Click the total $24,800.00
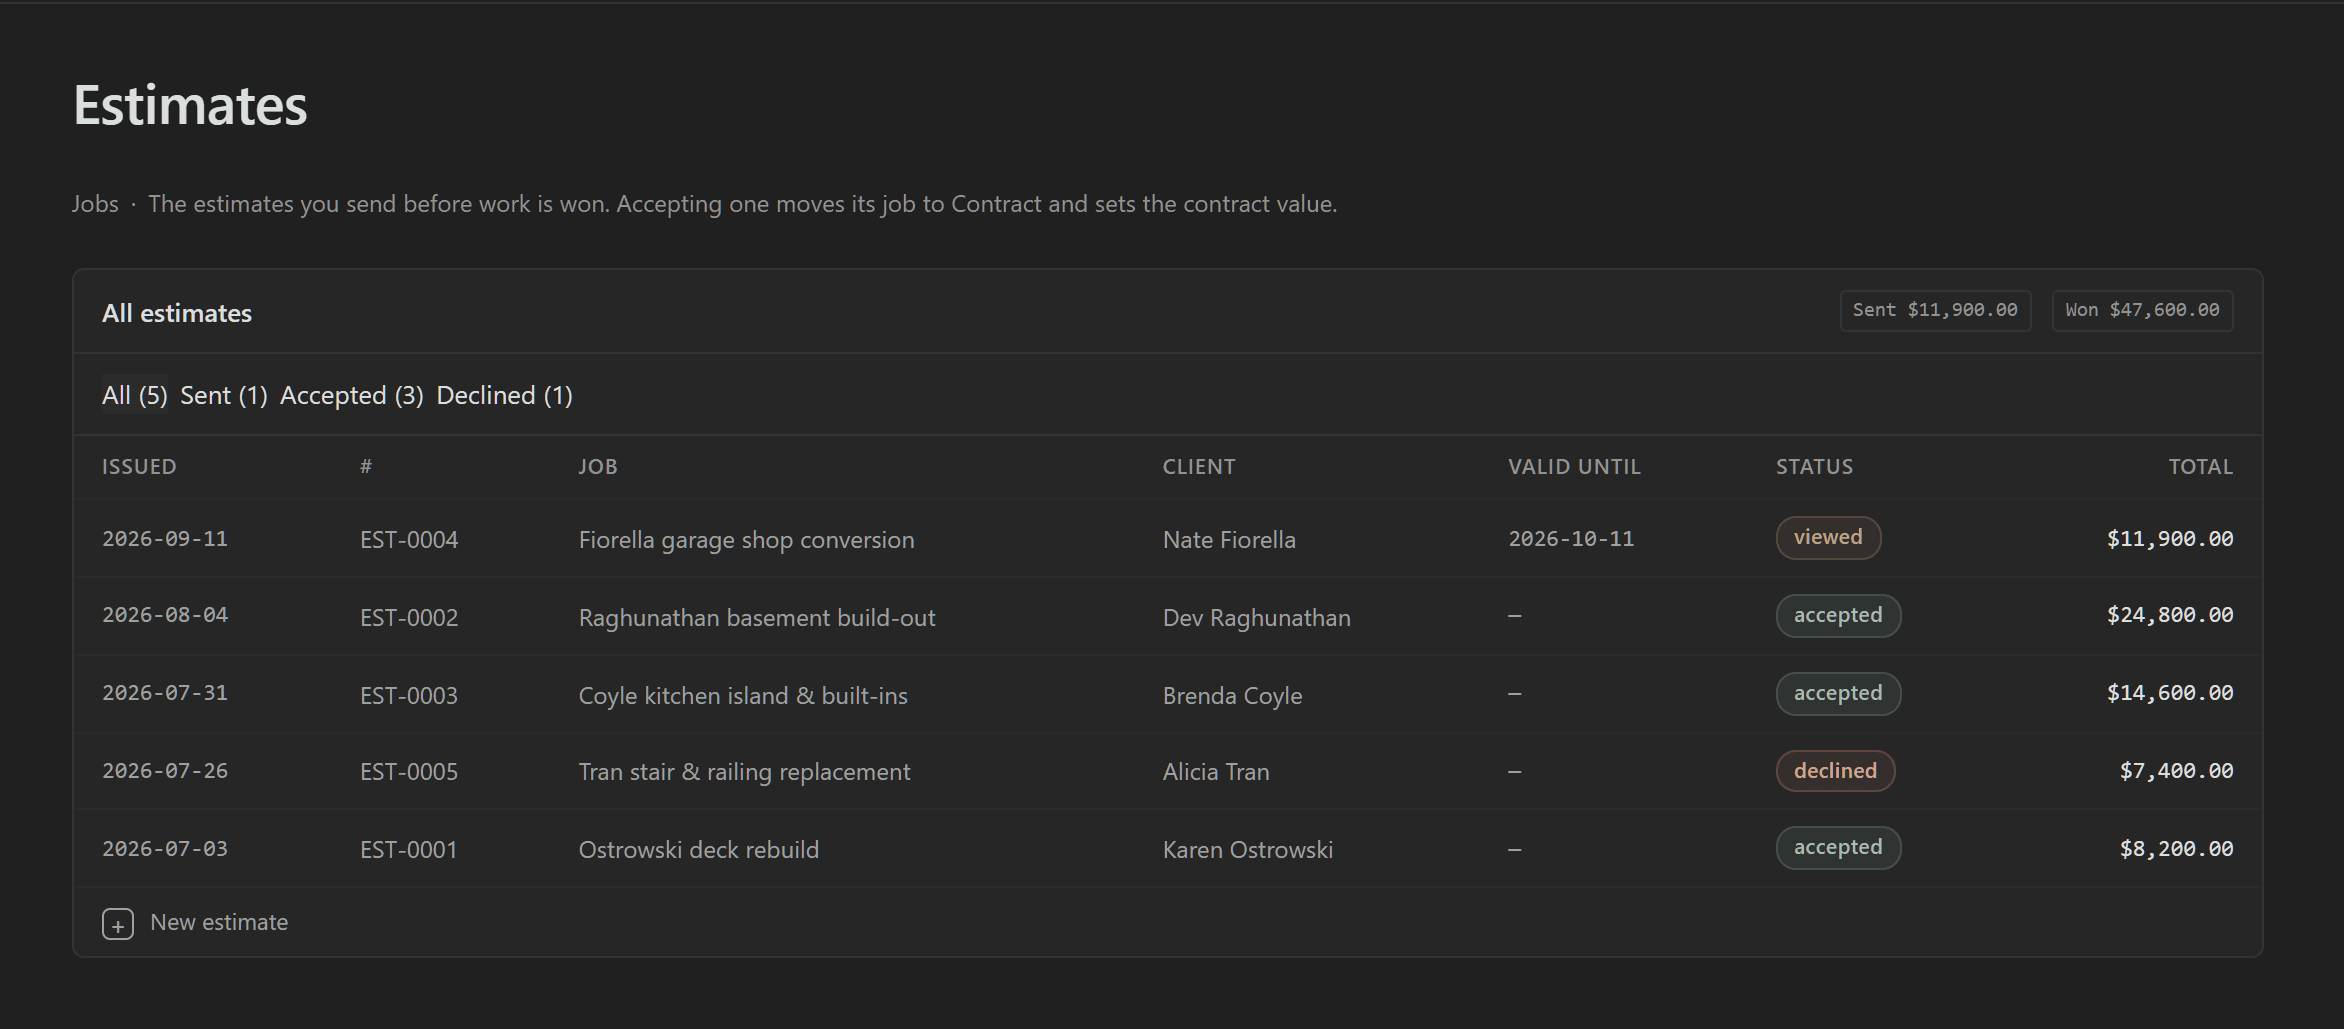This screenshot has width=2344, height=1029. (x=2170, y=615)
